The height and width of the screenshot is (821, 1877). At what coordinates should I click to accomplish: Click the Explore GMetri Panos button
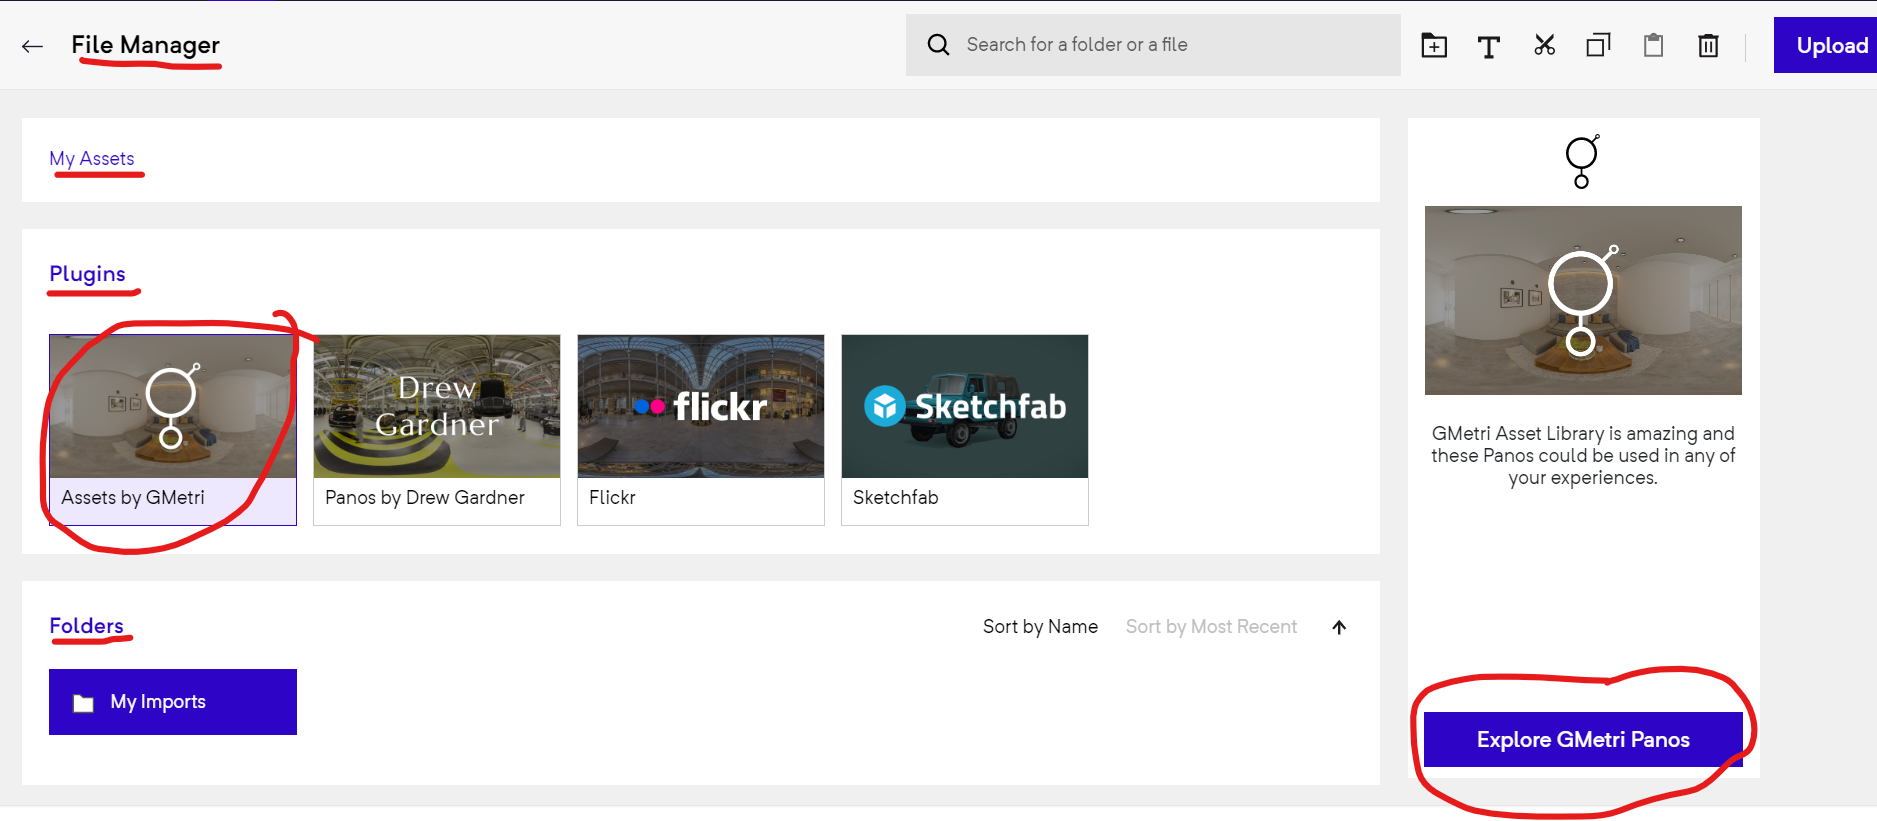tap(1582, 740)
